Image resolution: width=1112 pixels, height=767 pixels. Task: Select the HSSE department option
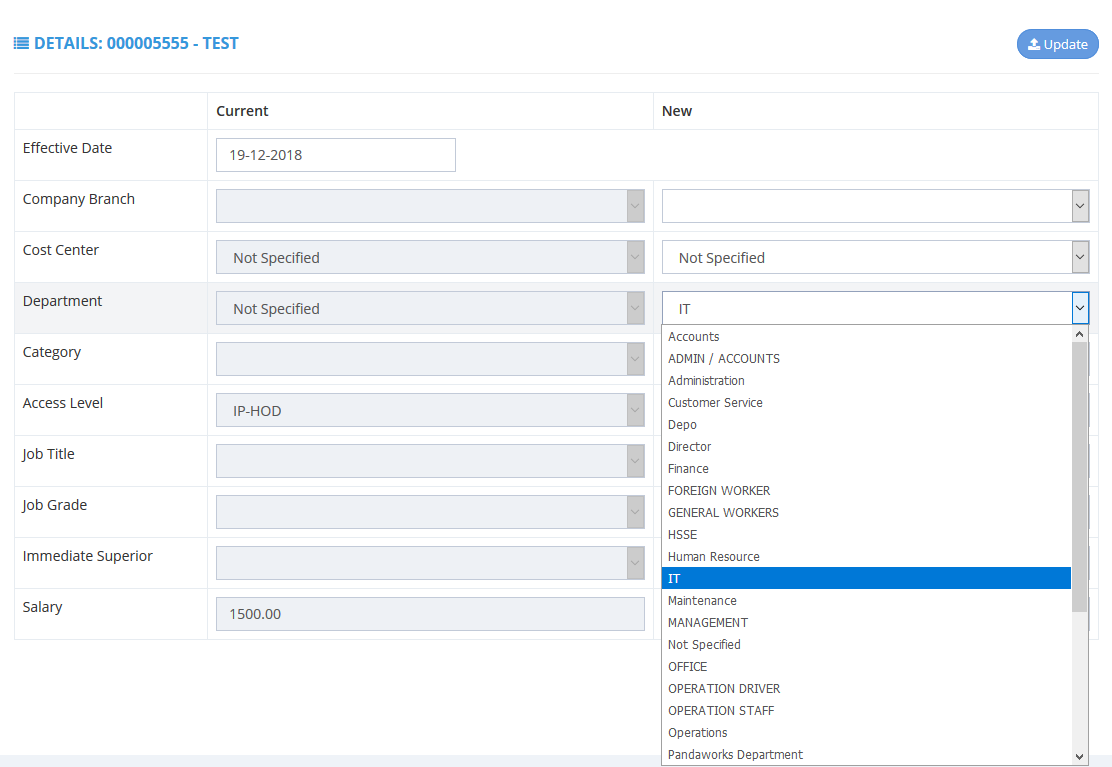coord(682,535)
